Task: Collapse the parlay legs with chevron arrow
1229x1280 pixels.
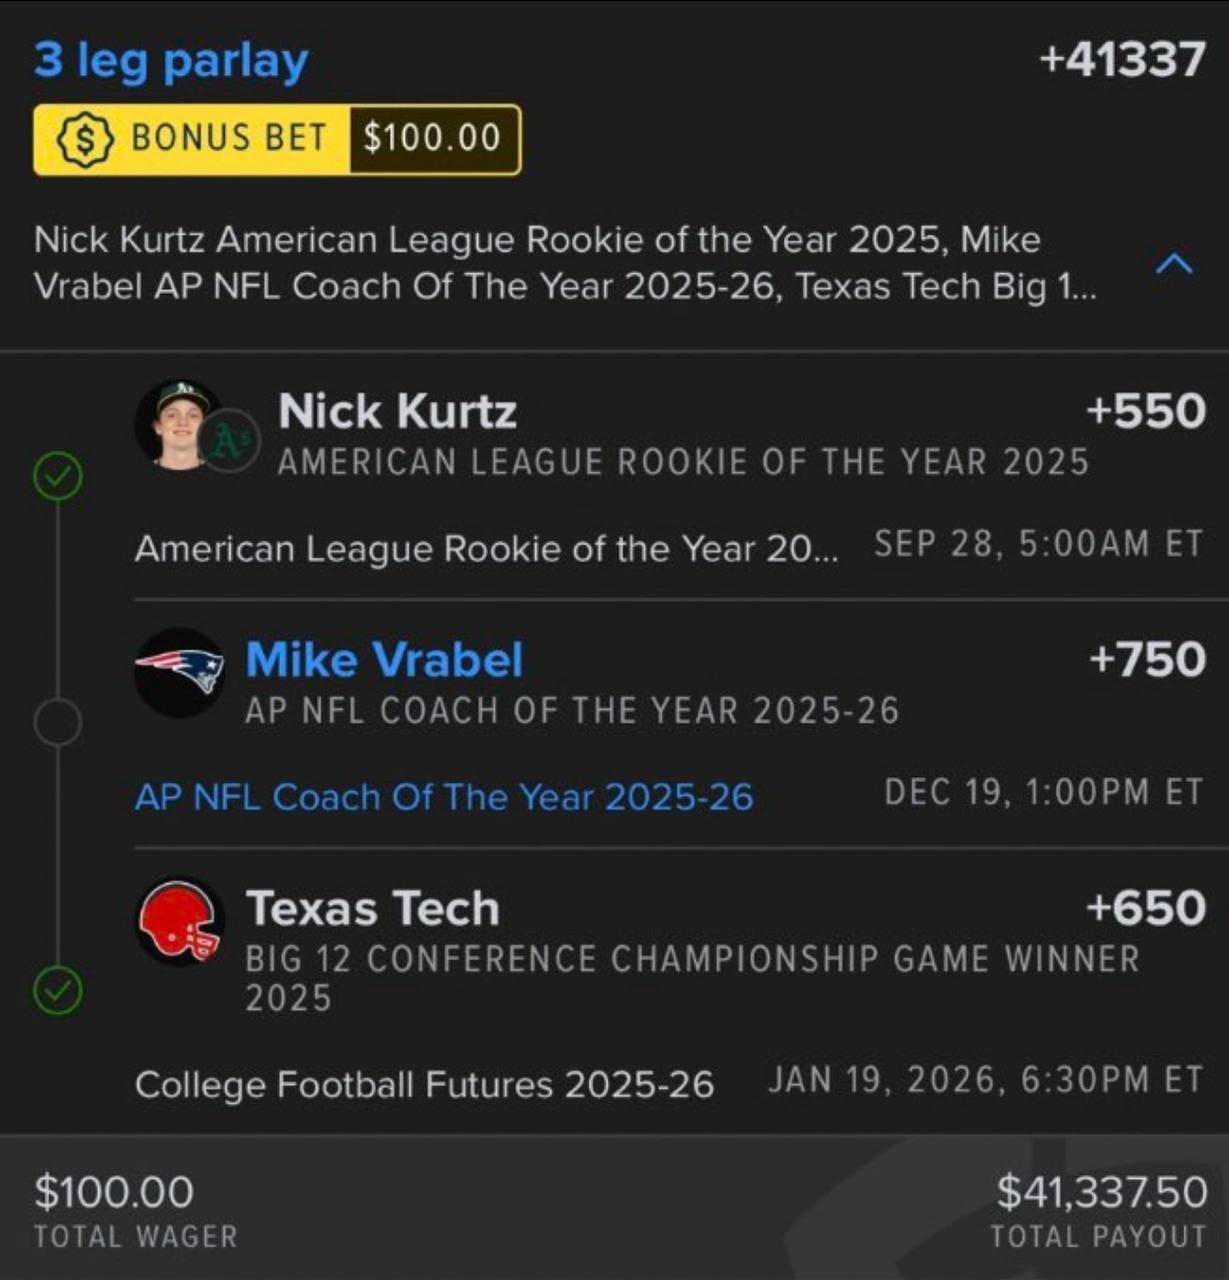Action: click(x=1174, y=264)
